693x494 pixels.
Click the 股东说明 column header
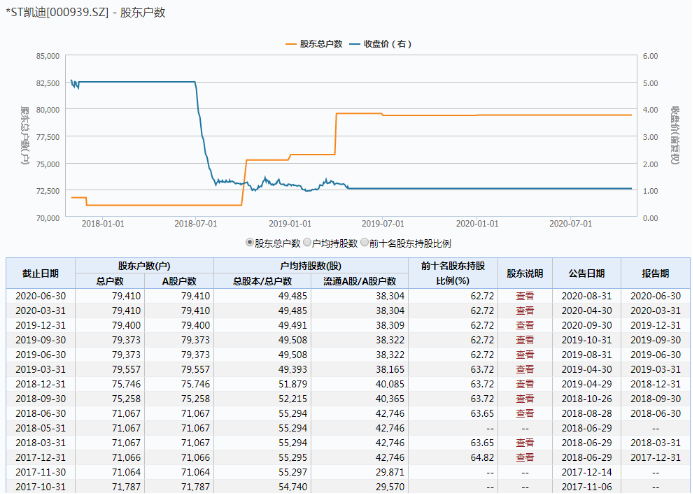pyautogui.click(x=525, y=274)
